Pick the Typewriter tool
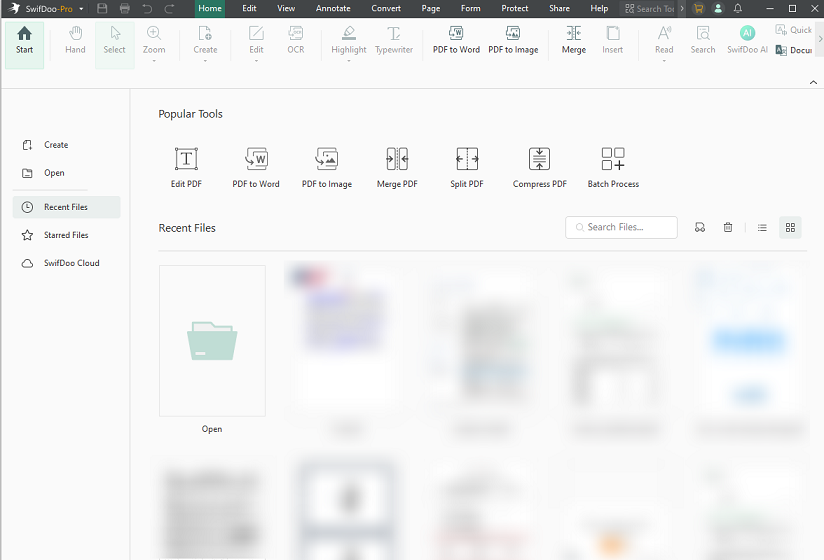 point(394,41)
